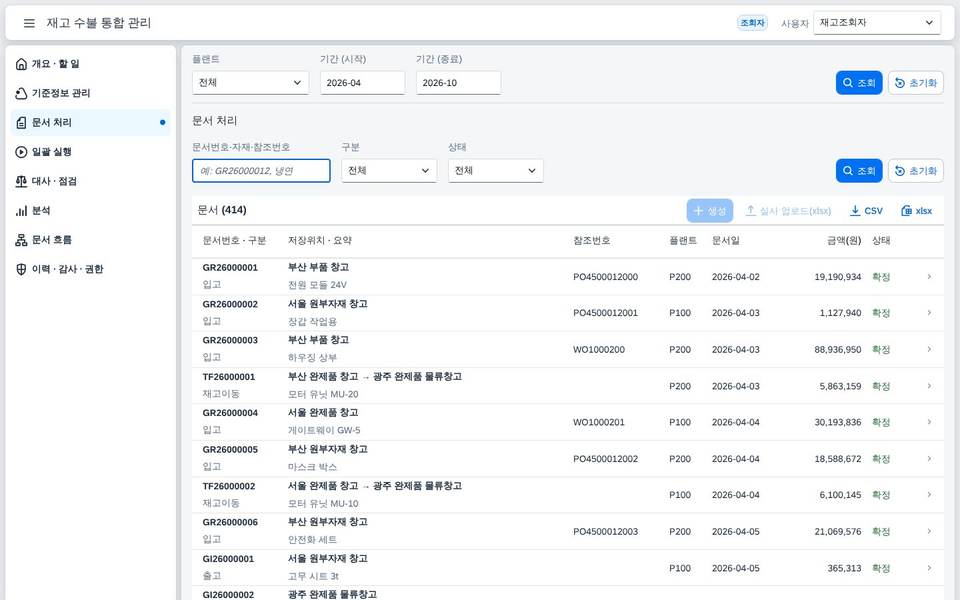Click 모터 유닛 MU-20 summary text
960x600 pixels.
[x=323, y=394]
